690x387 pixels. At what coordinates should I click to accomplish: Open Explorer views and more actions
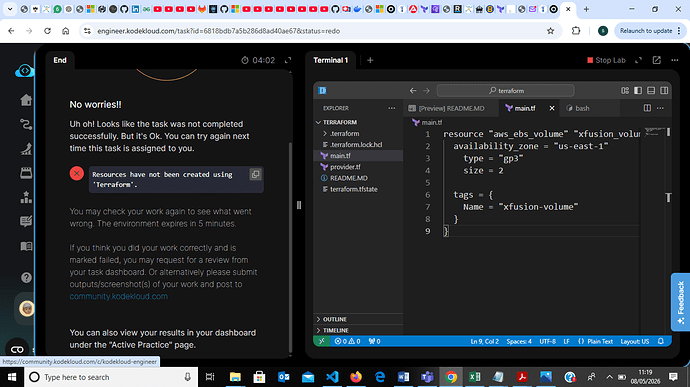[392, 108]
